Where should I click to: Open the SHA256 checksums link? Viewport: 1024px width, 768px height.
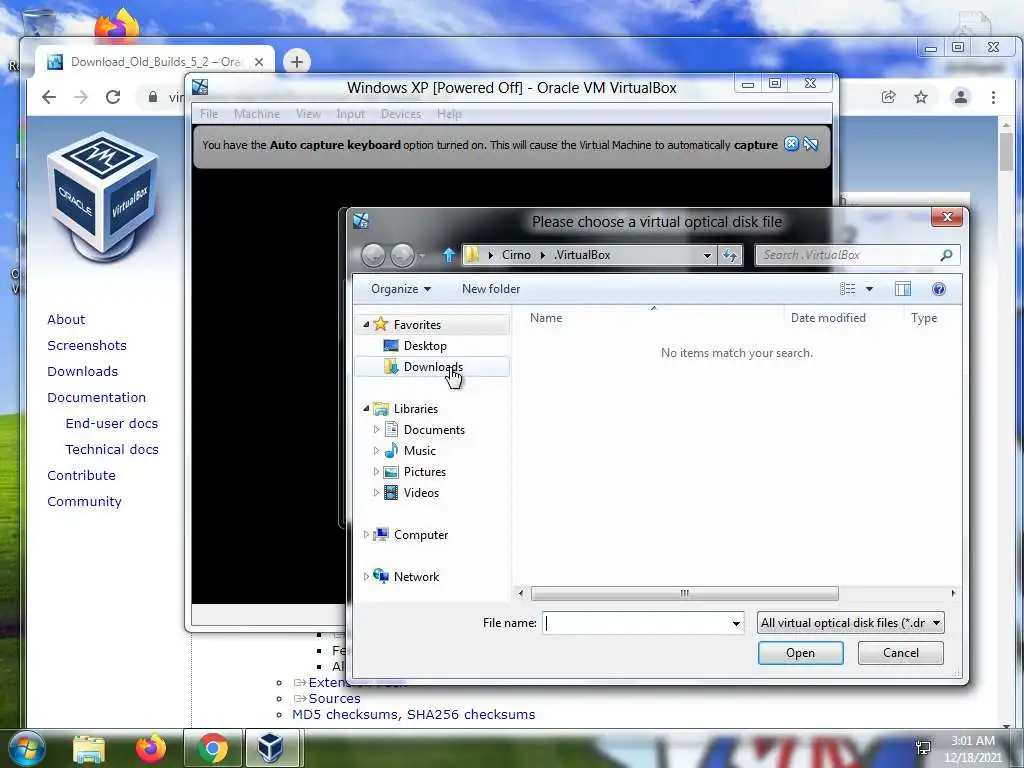click(x=471, y=714)
